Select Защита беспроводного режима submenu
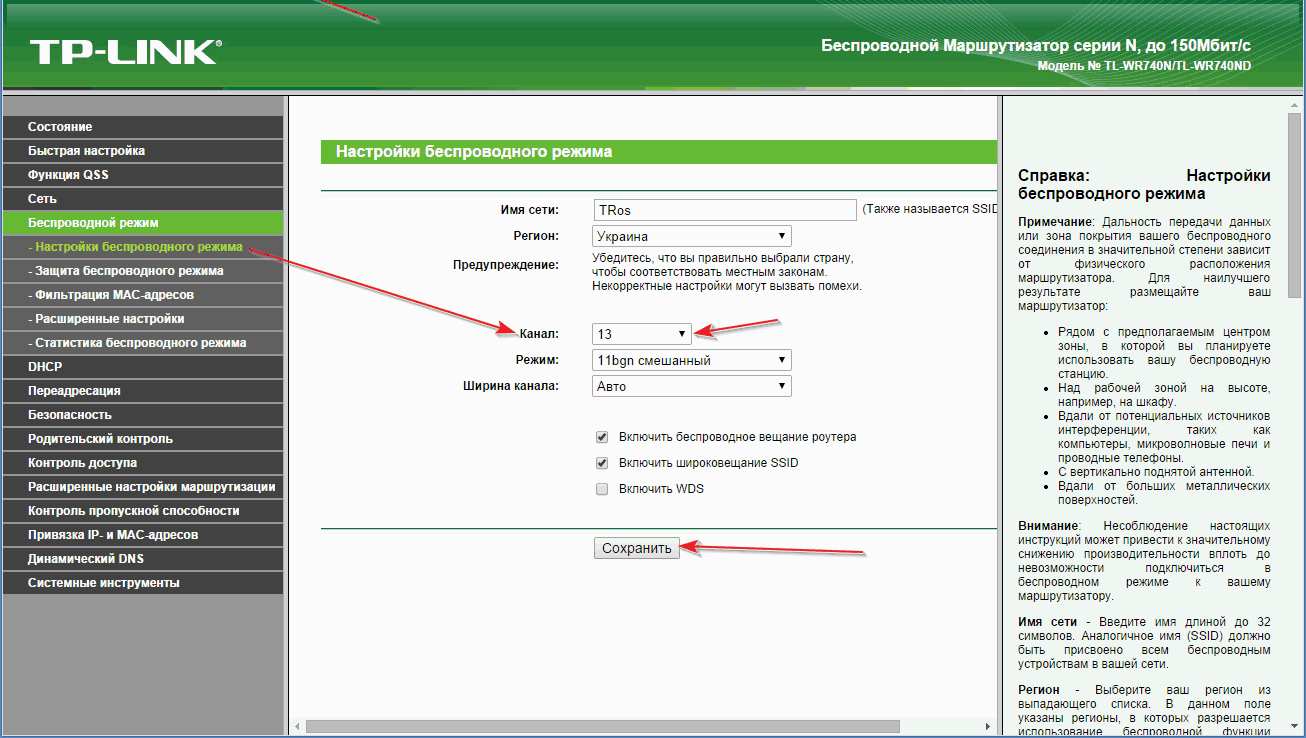Screen dimensions: 1306x738 click(126, 271)
